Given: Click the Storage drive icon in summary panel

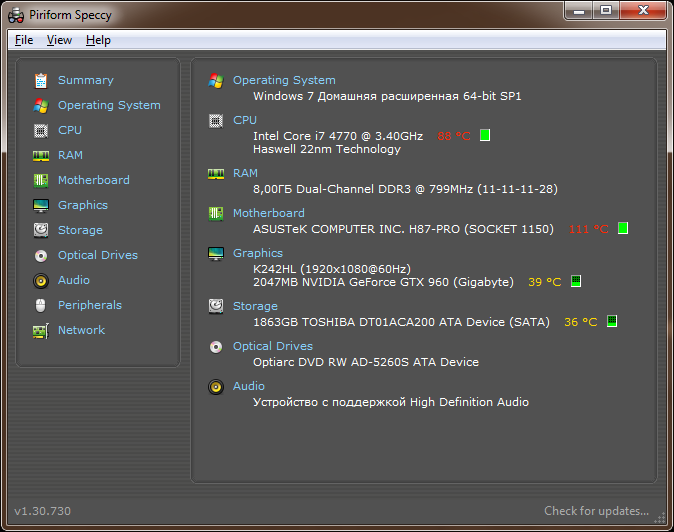Looking at the screenshot, I should click(216, 306).
